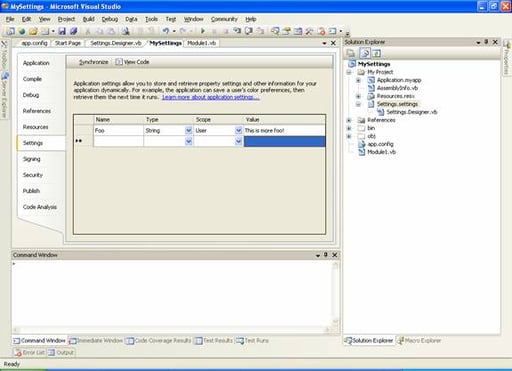Image resolution: width=512 pixels, height=371 pixels.
Task: Open the File menu
Action: (10, 19)
